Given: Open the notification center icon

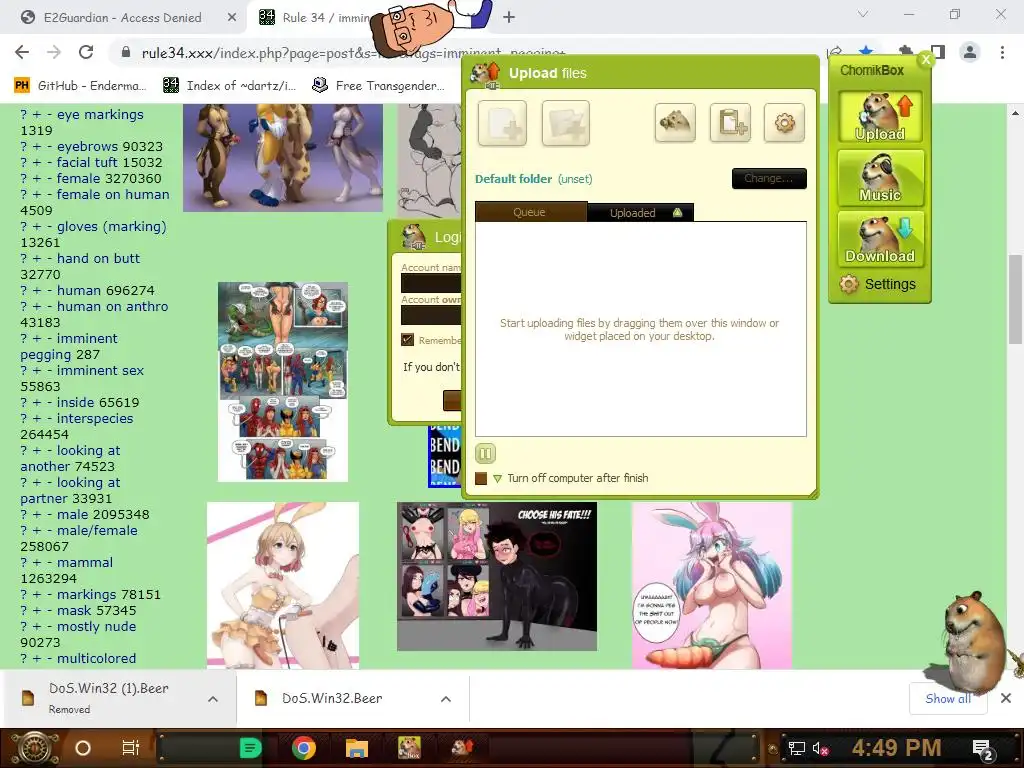Looking at the screenshot, I should [983, 748].
